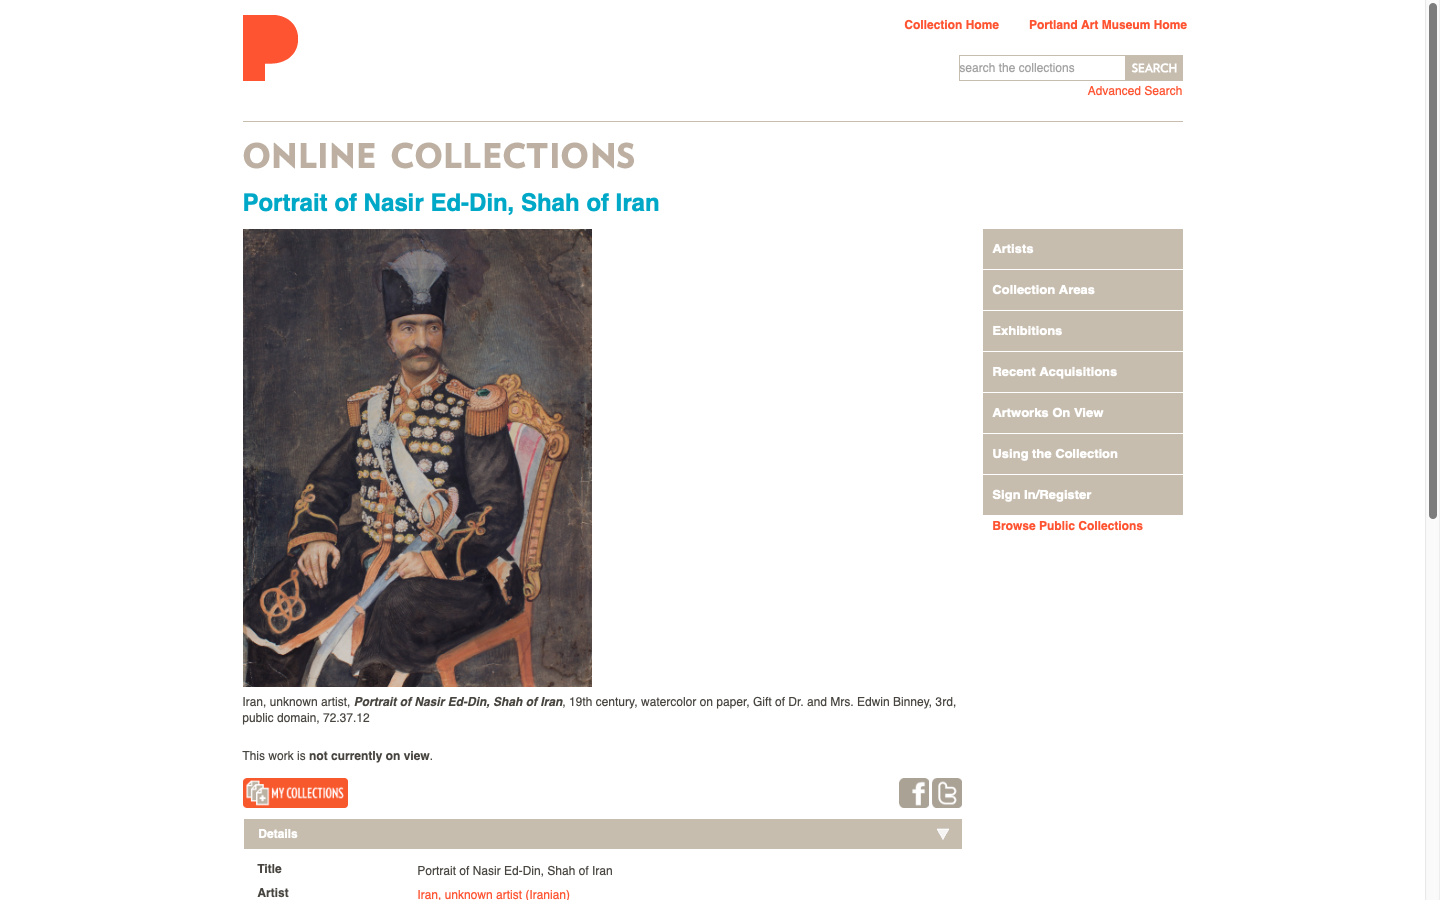Share artwork via Twitter icon
This screenshot has width=1440, height=900.
click(x=947, y=793)
